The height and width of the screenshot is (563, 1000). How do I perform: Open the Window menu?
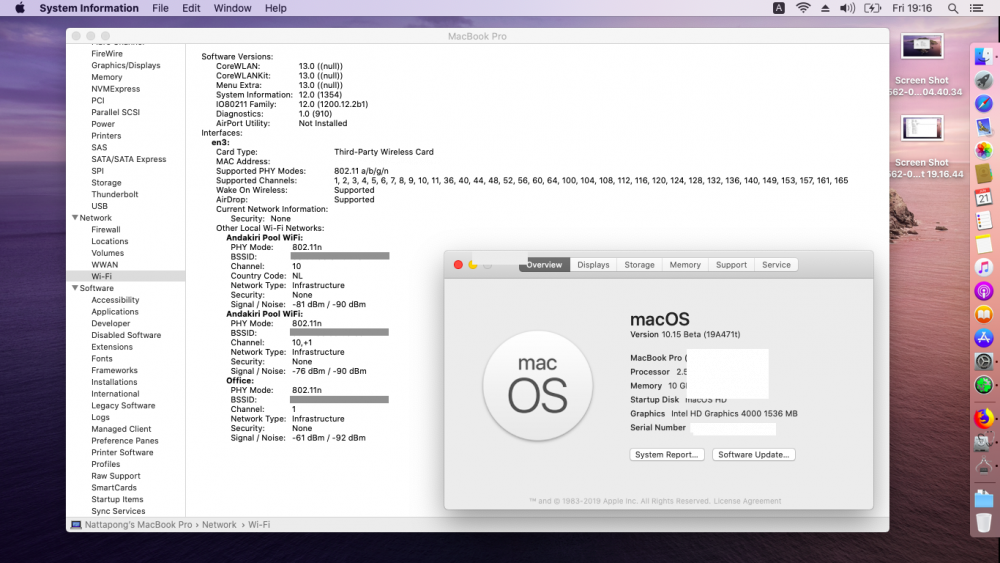pyautogui.click(x=232, y=8)
